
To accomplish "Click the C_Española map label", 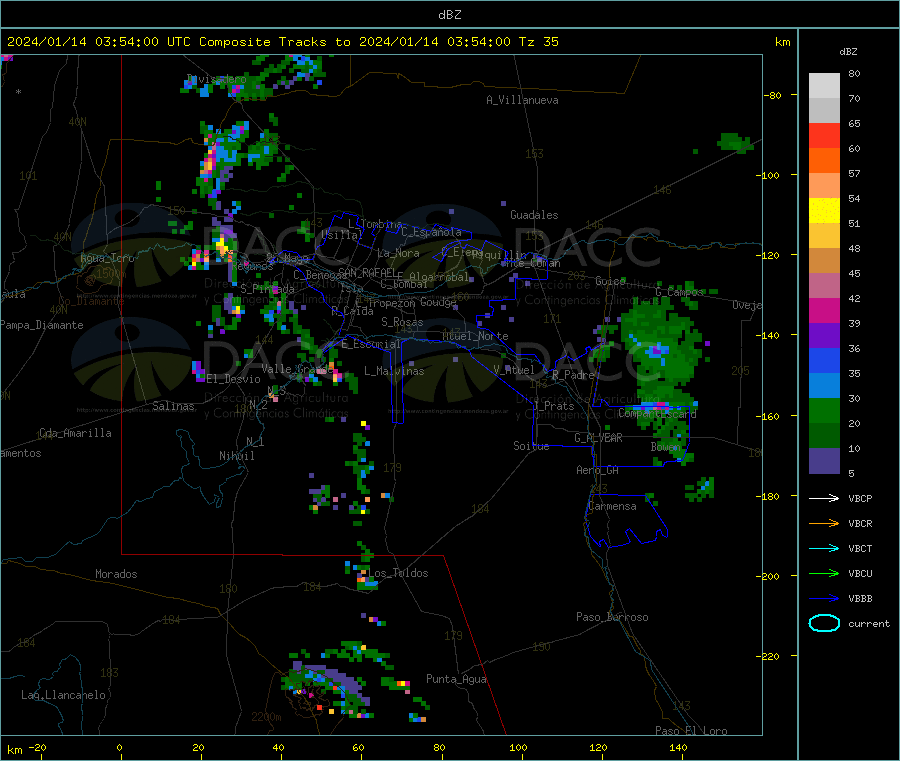I will pyautogui.click(x=431, y=232).
